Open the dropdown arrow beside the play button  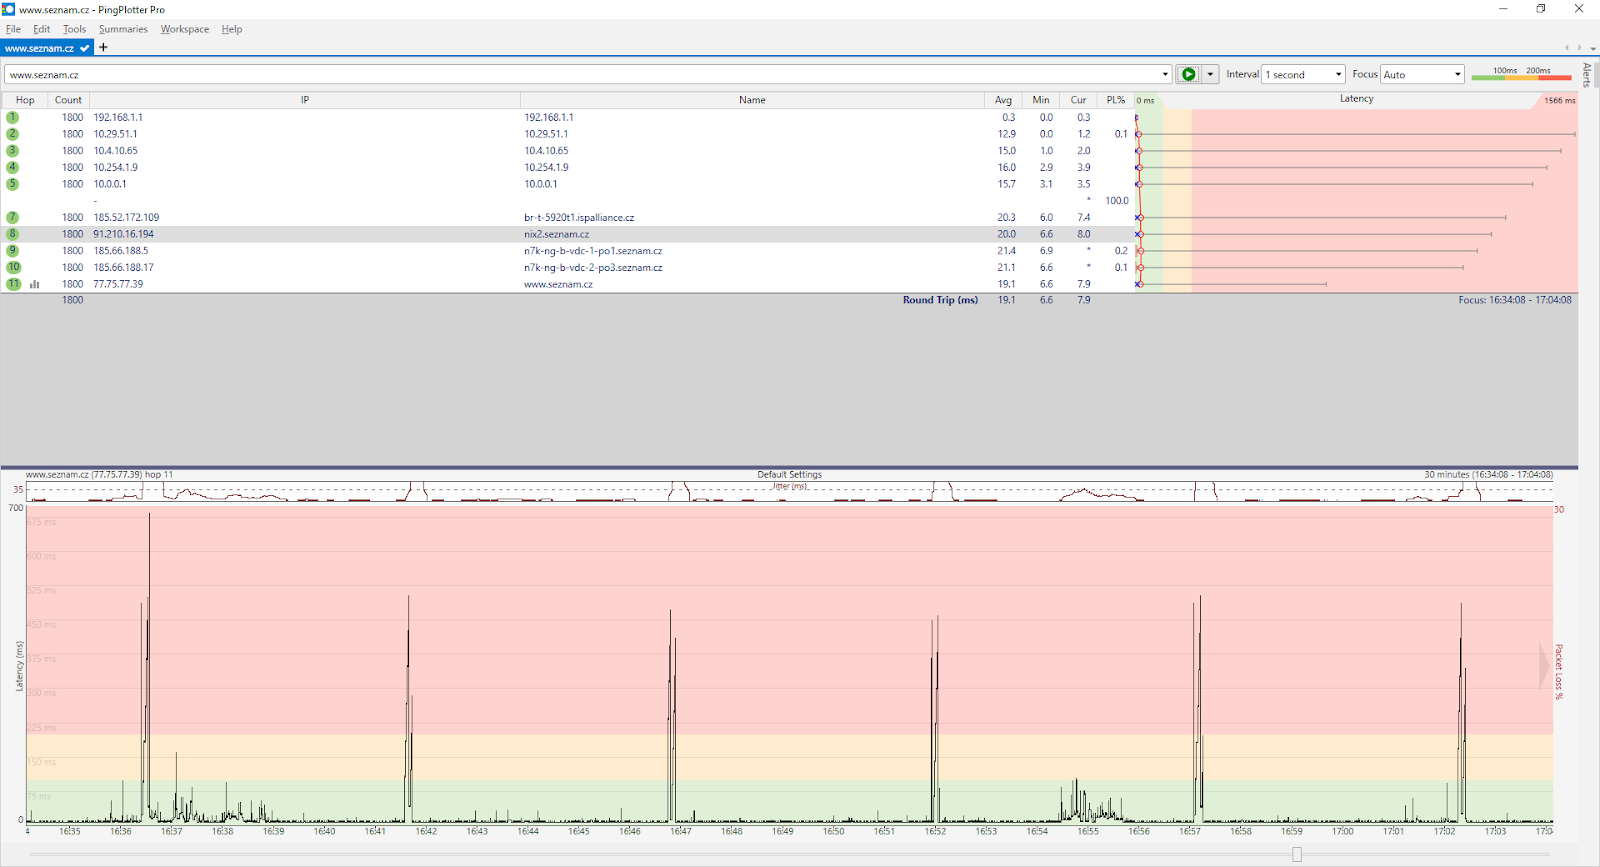[1210, 74]
